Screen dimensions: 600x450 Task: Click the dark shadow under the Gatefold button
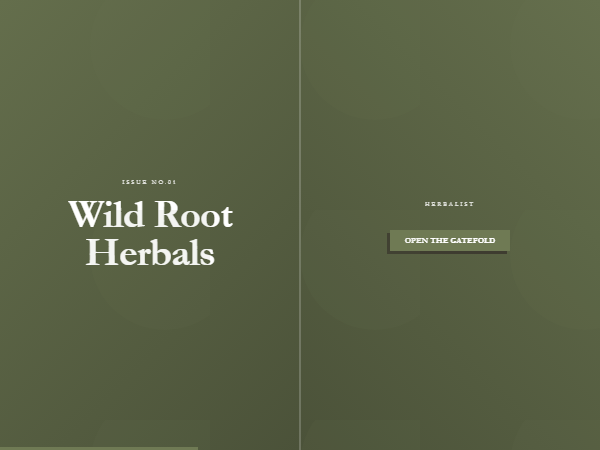[447, 253]
